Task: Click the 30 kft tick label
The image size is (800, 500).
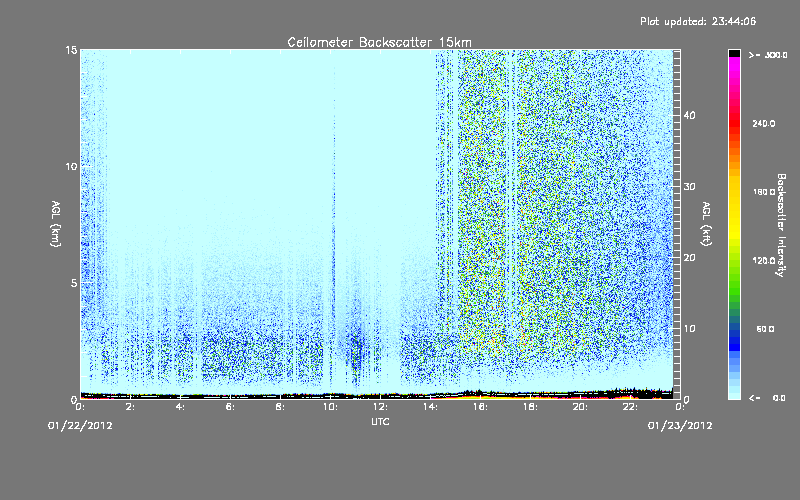Action: coord(689,186)
